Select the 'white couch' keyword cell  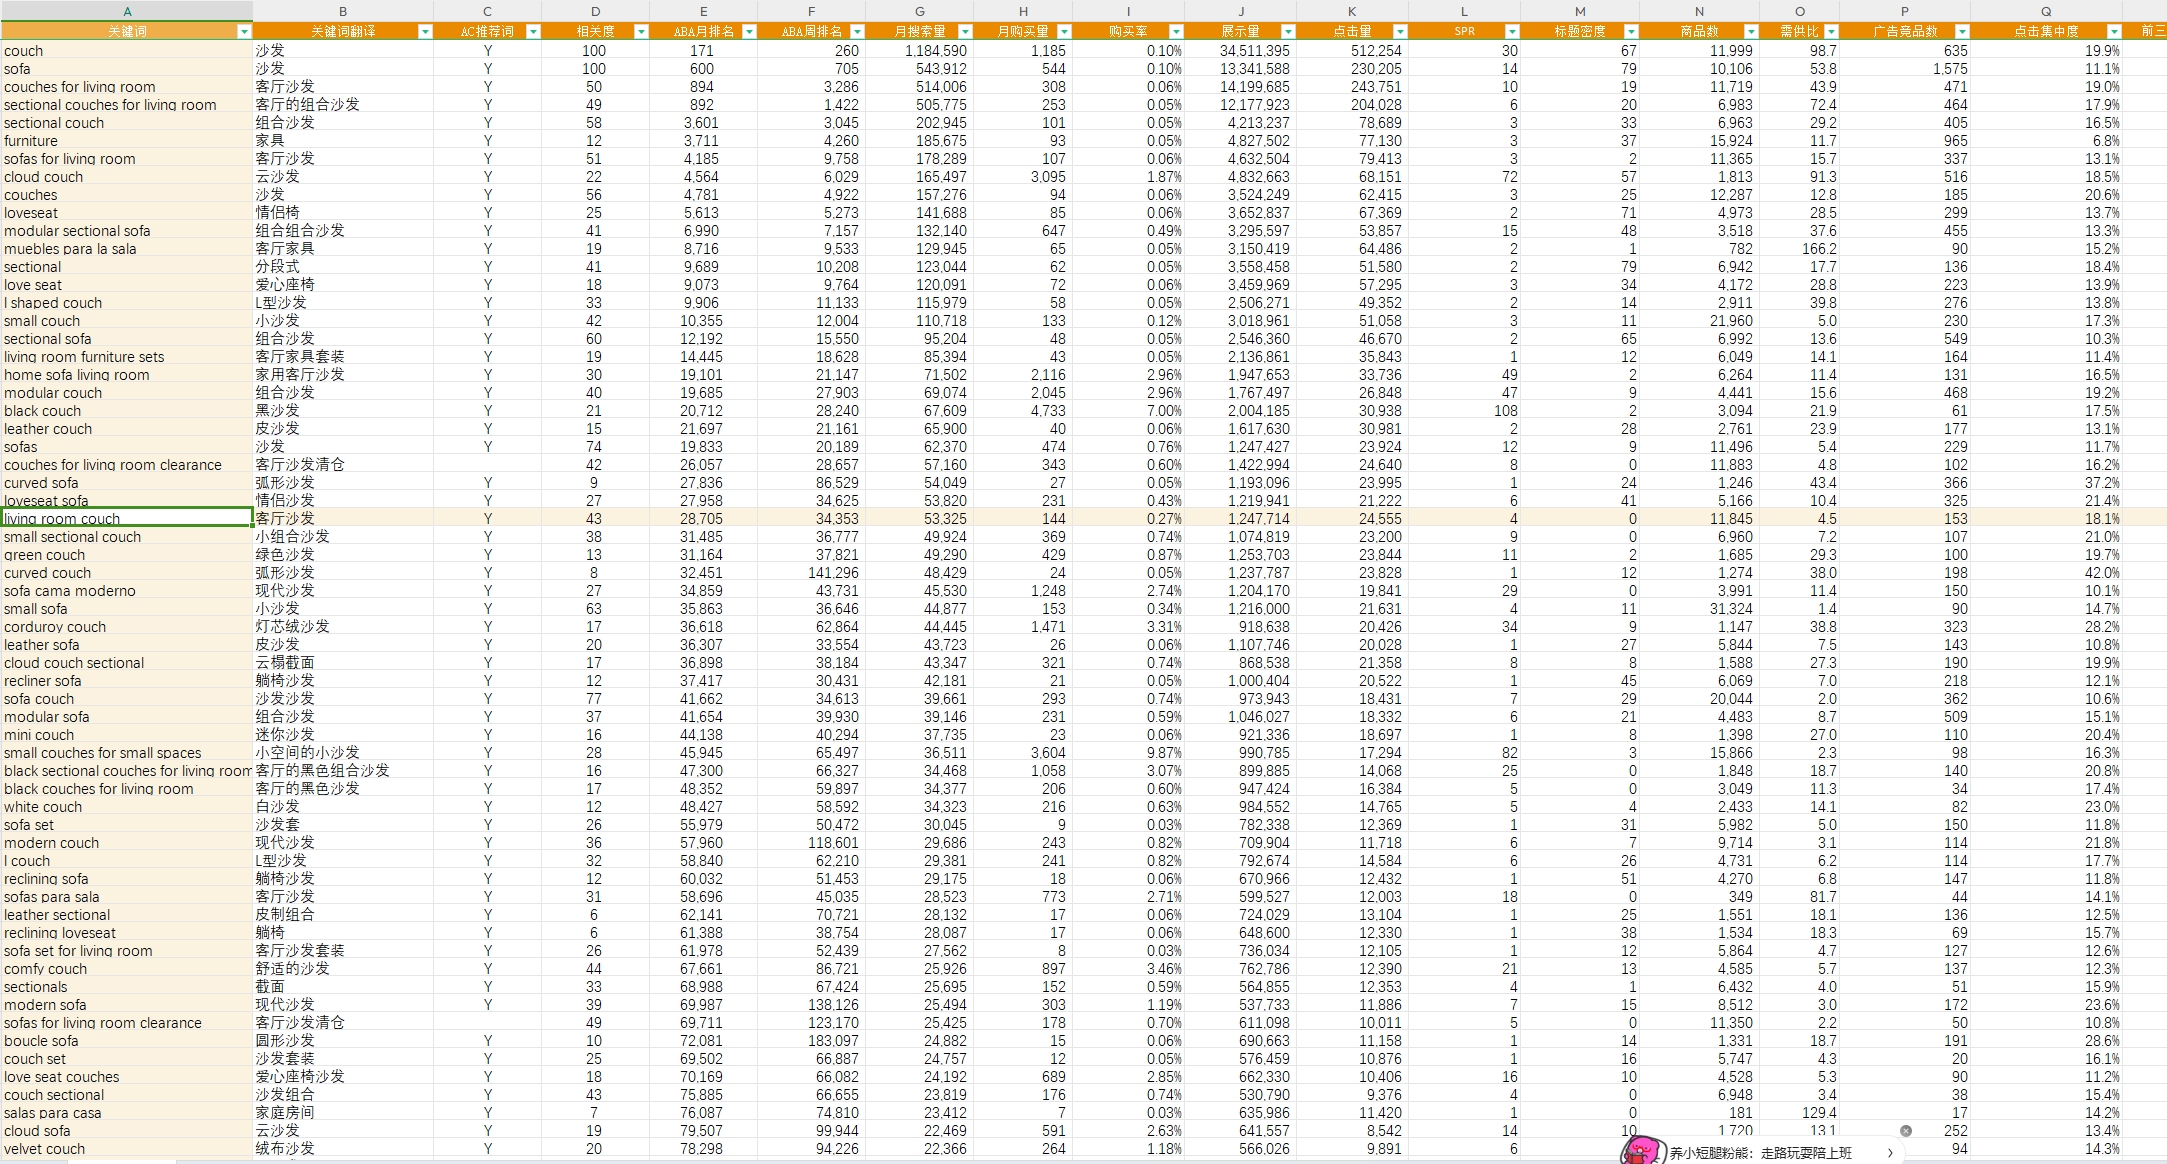pos(127,806)
